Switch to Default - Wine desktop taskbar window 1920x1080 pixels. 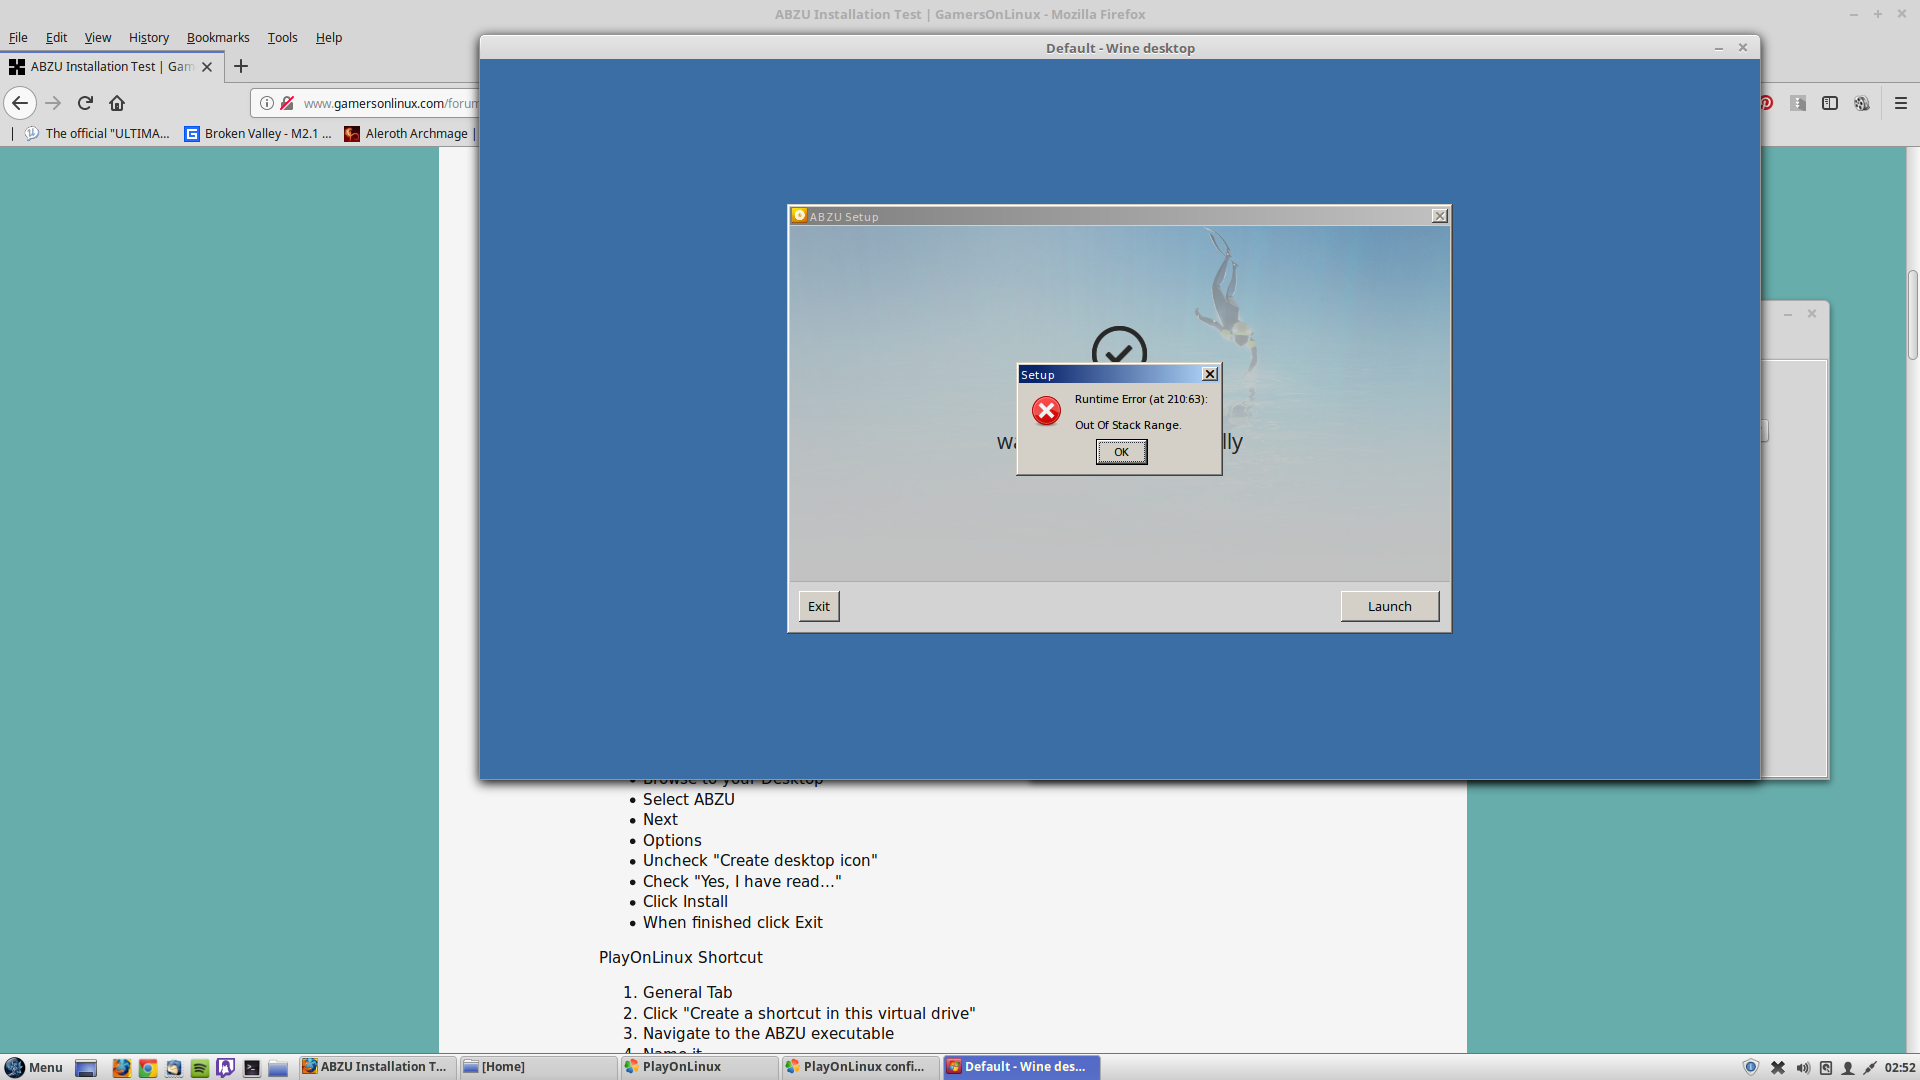[1021, 1067]
